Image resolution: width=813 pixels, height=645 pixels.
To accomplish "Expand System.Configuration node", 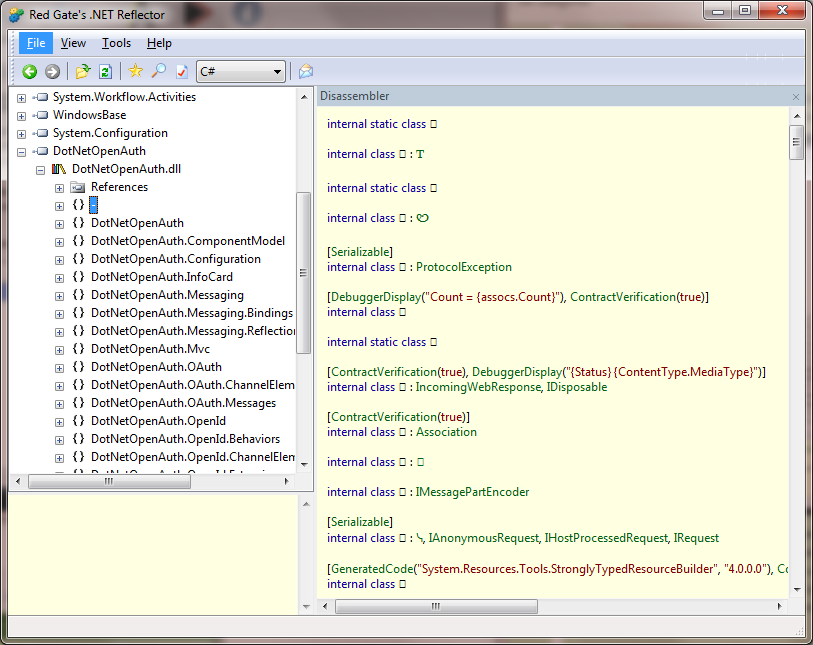I will tap(21, 134).
